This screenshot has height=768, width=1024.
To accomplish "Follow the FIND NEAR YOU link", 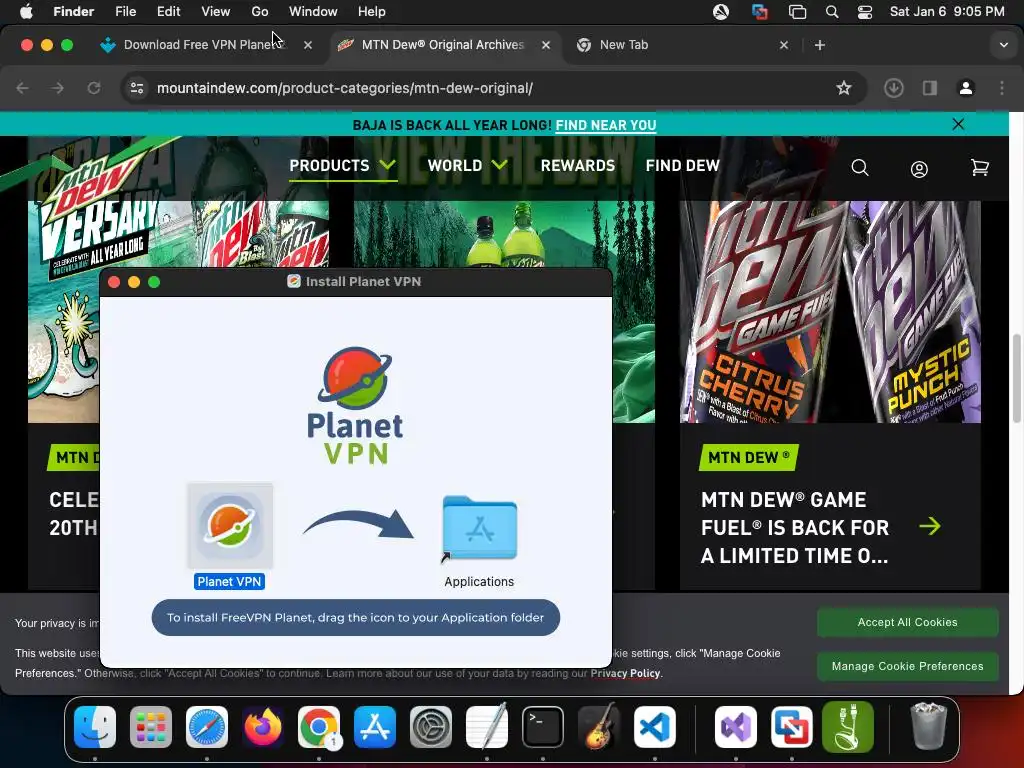I will tap(606, 125).
